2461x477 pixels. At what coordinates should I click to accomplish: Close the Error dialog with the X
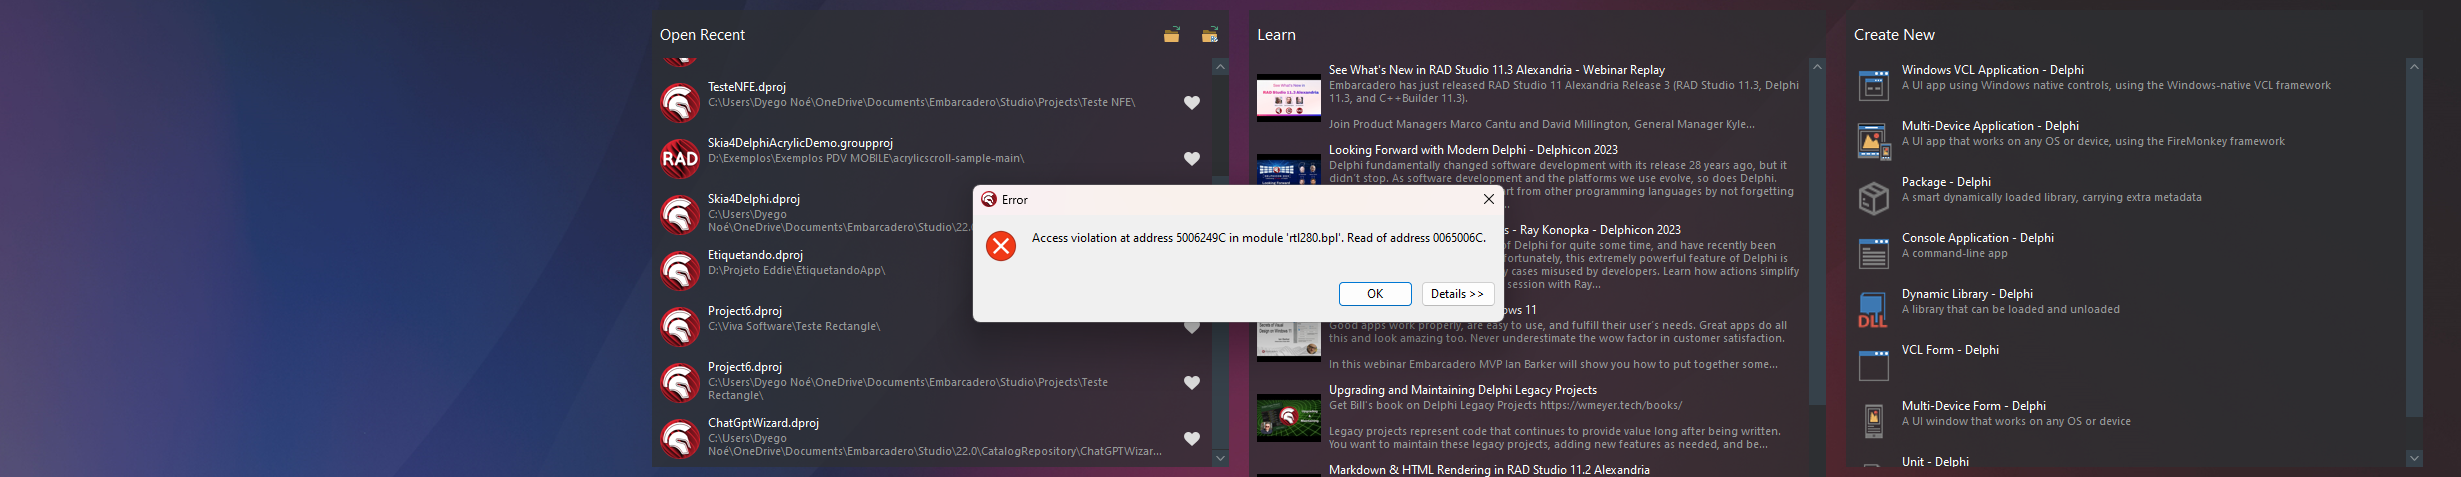coord(1488,199)
